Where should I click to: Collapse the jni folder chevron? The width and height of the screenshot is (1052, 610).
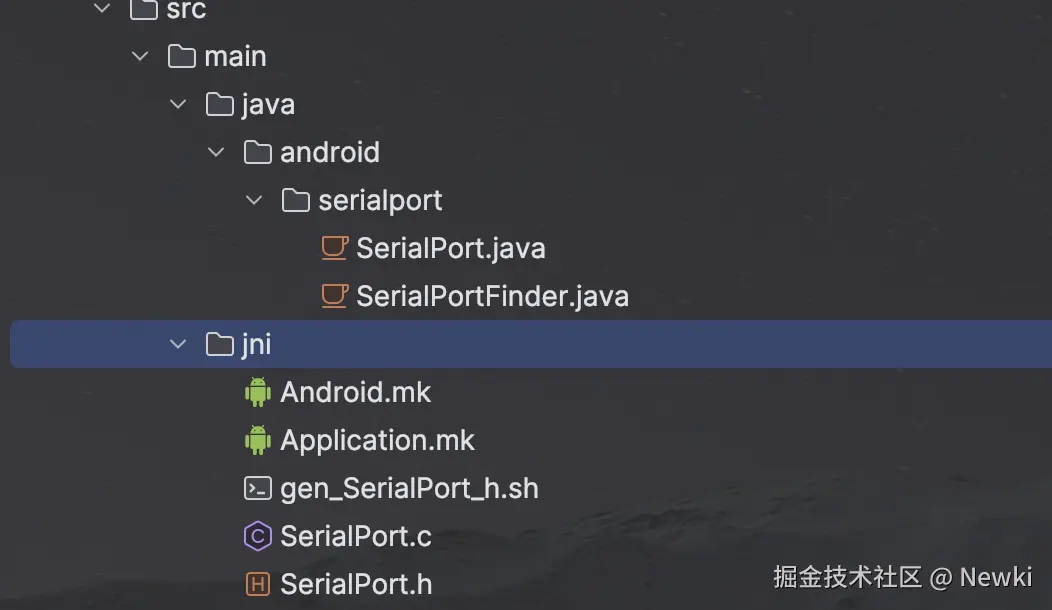(x=178, y=344)
